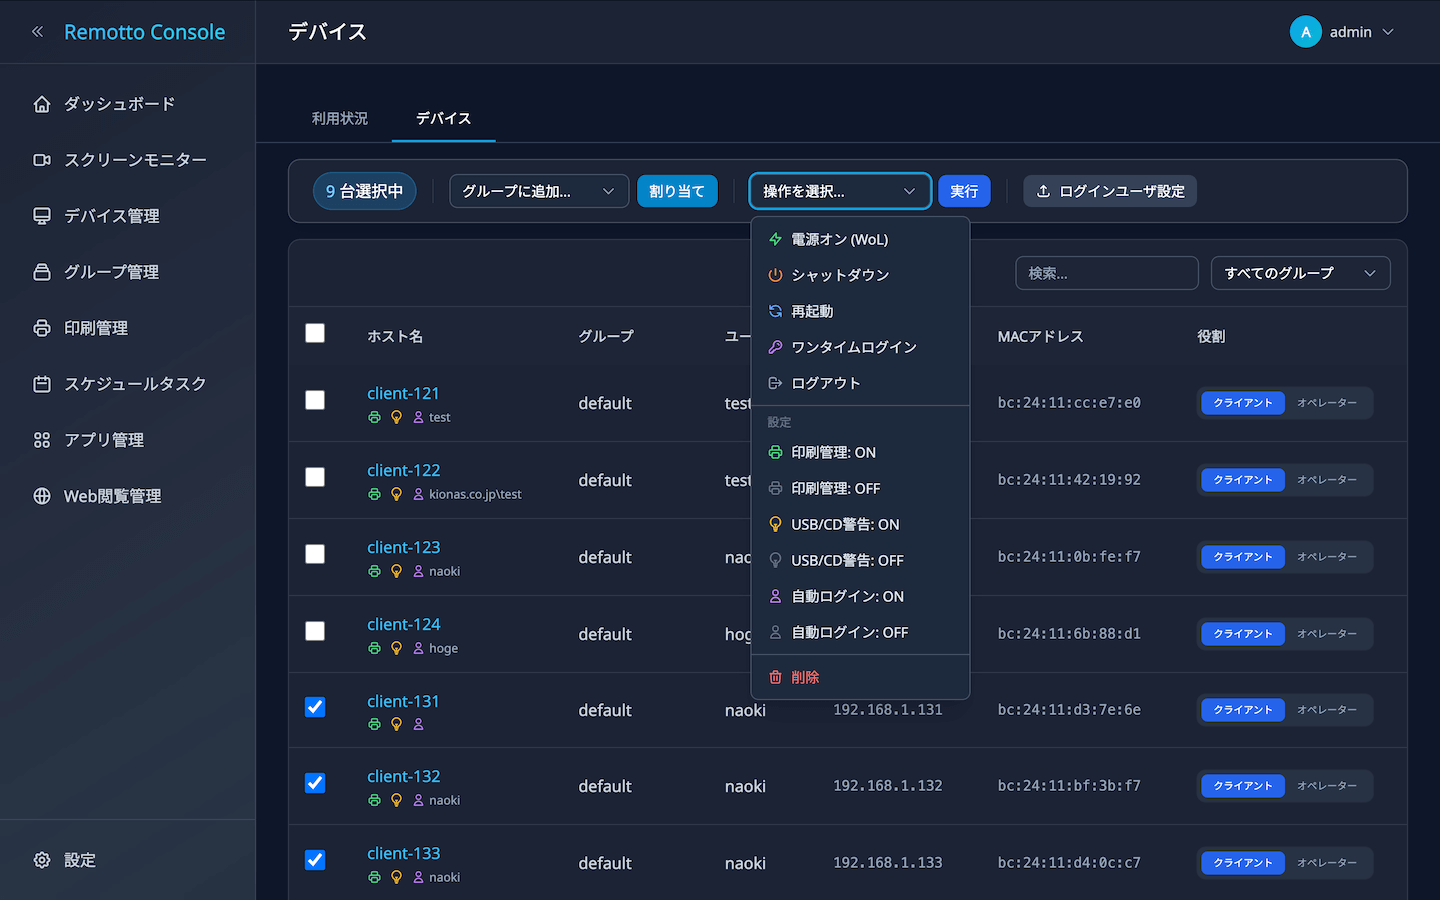The width and height of the screenshot is (1440, 900).
Task: Open settings gear icon in sidebar
Action: point(42,860)
